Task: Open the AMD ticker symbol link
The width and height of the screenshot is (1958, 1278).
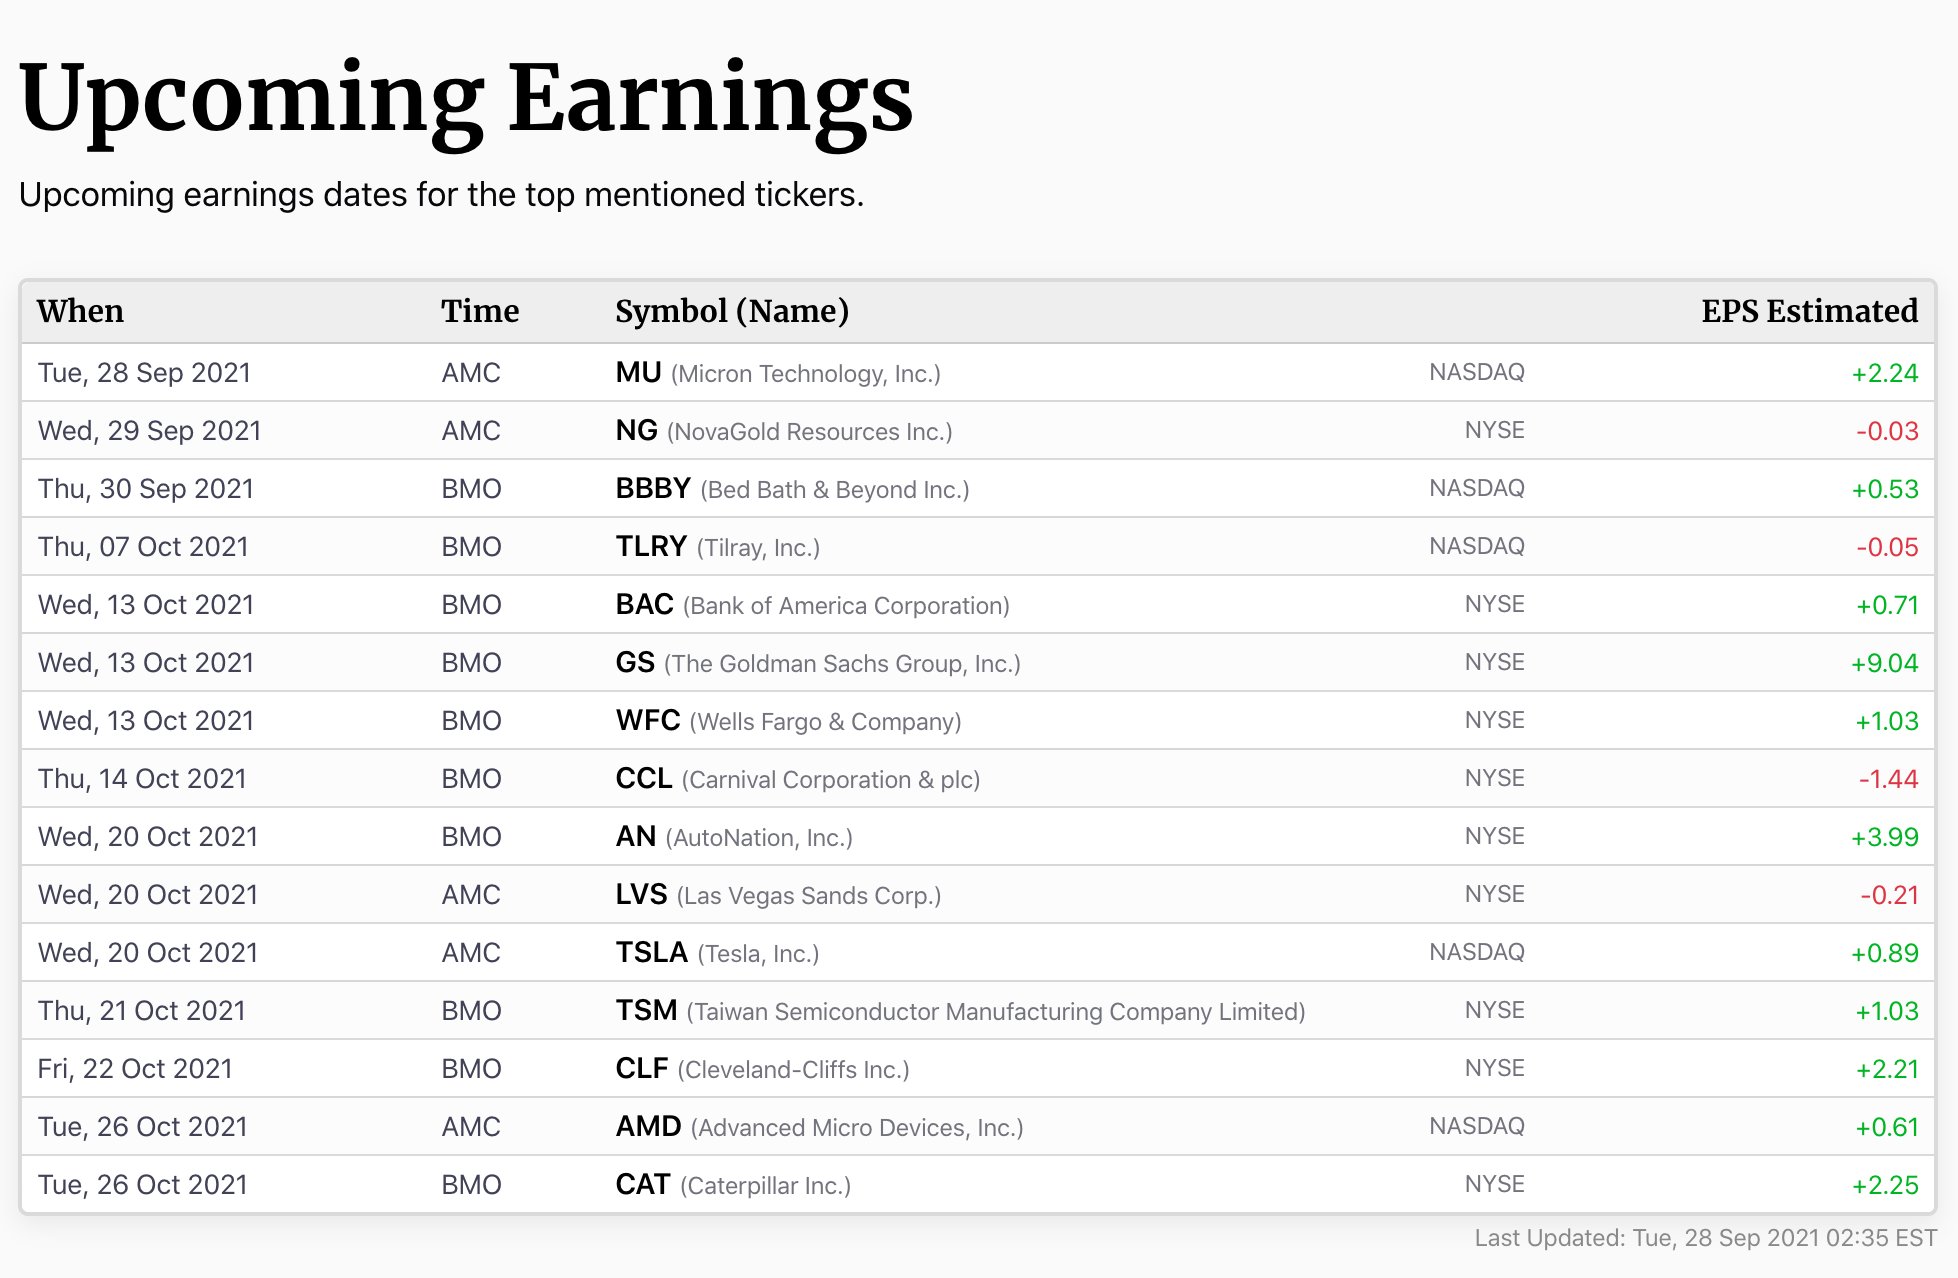Action: [x=648, y=1127]
